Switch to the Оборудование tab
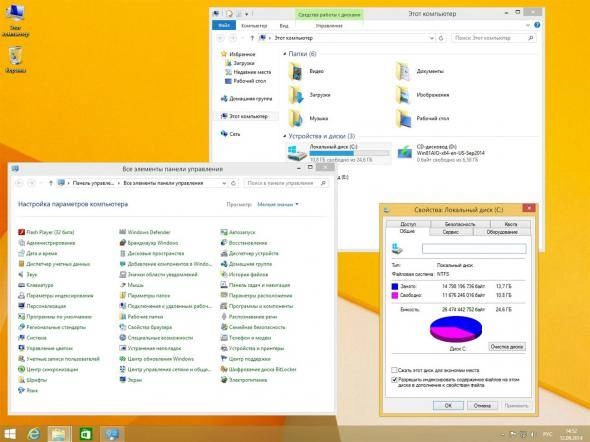 502,232
